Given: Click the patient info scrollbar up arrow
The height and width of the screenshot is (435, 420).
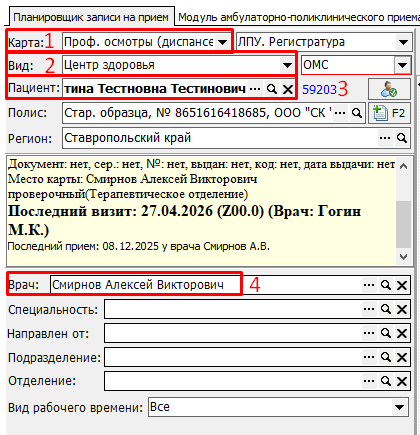Looking at the screenshot, I should [x=403, y=166].
